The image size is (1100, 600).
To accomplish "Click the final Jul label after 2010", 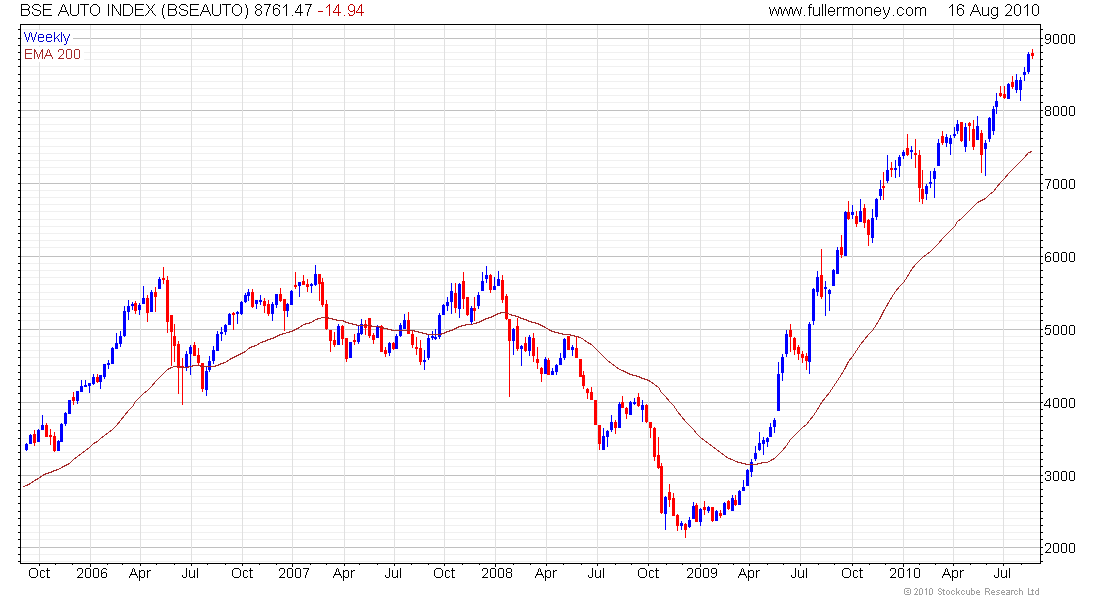I will tap(1003, 573).
